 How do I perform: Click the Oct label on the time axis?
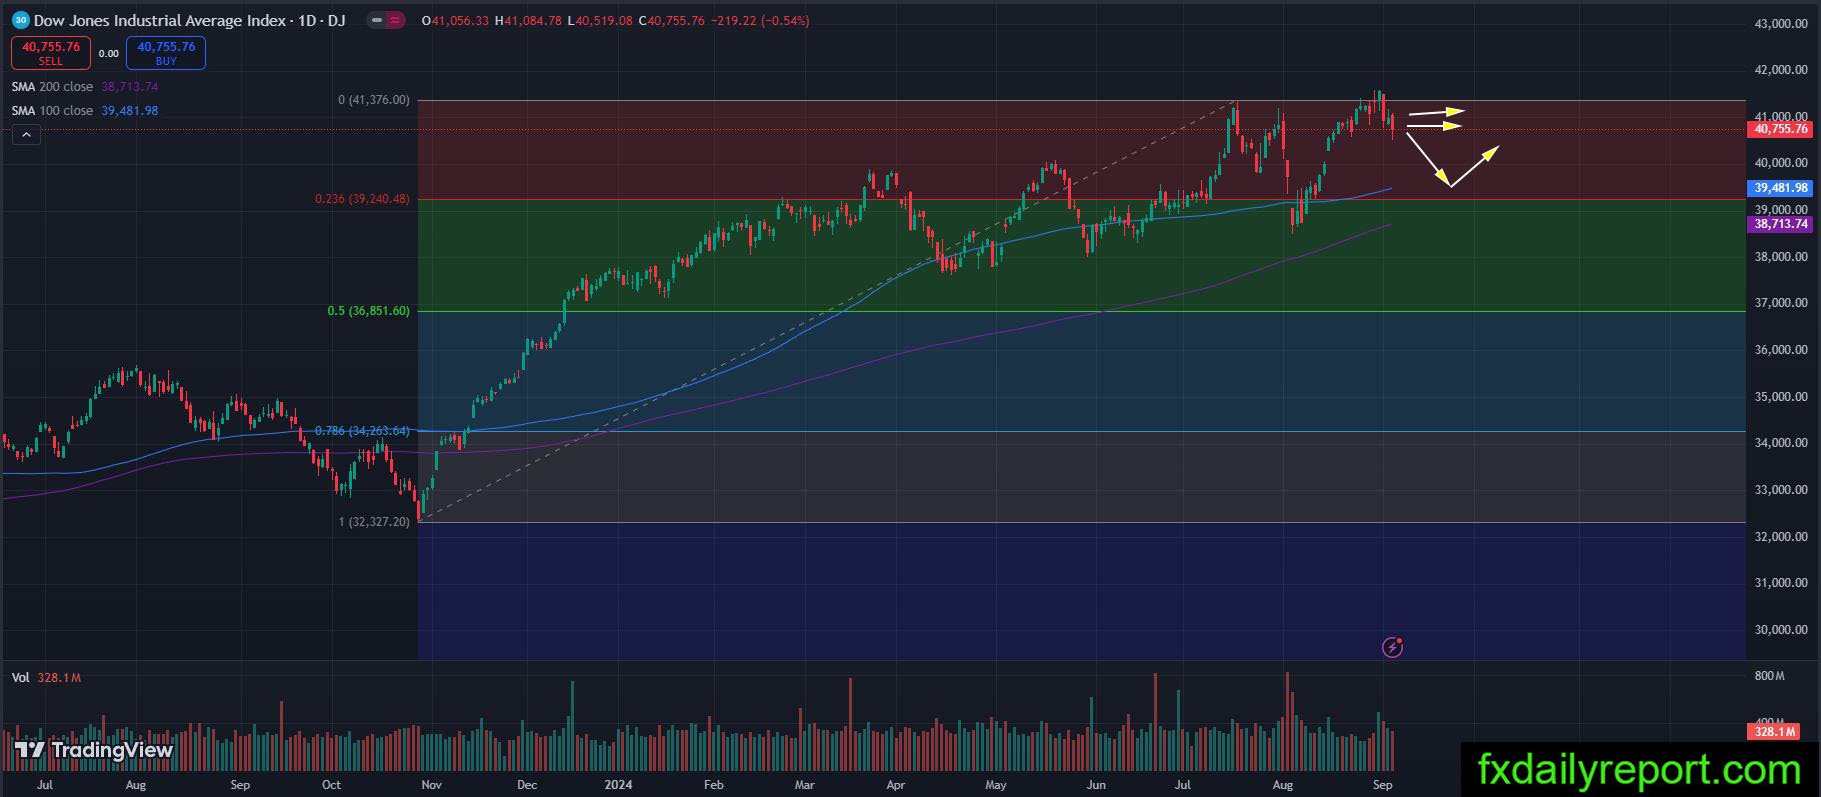click(332, 785)
